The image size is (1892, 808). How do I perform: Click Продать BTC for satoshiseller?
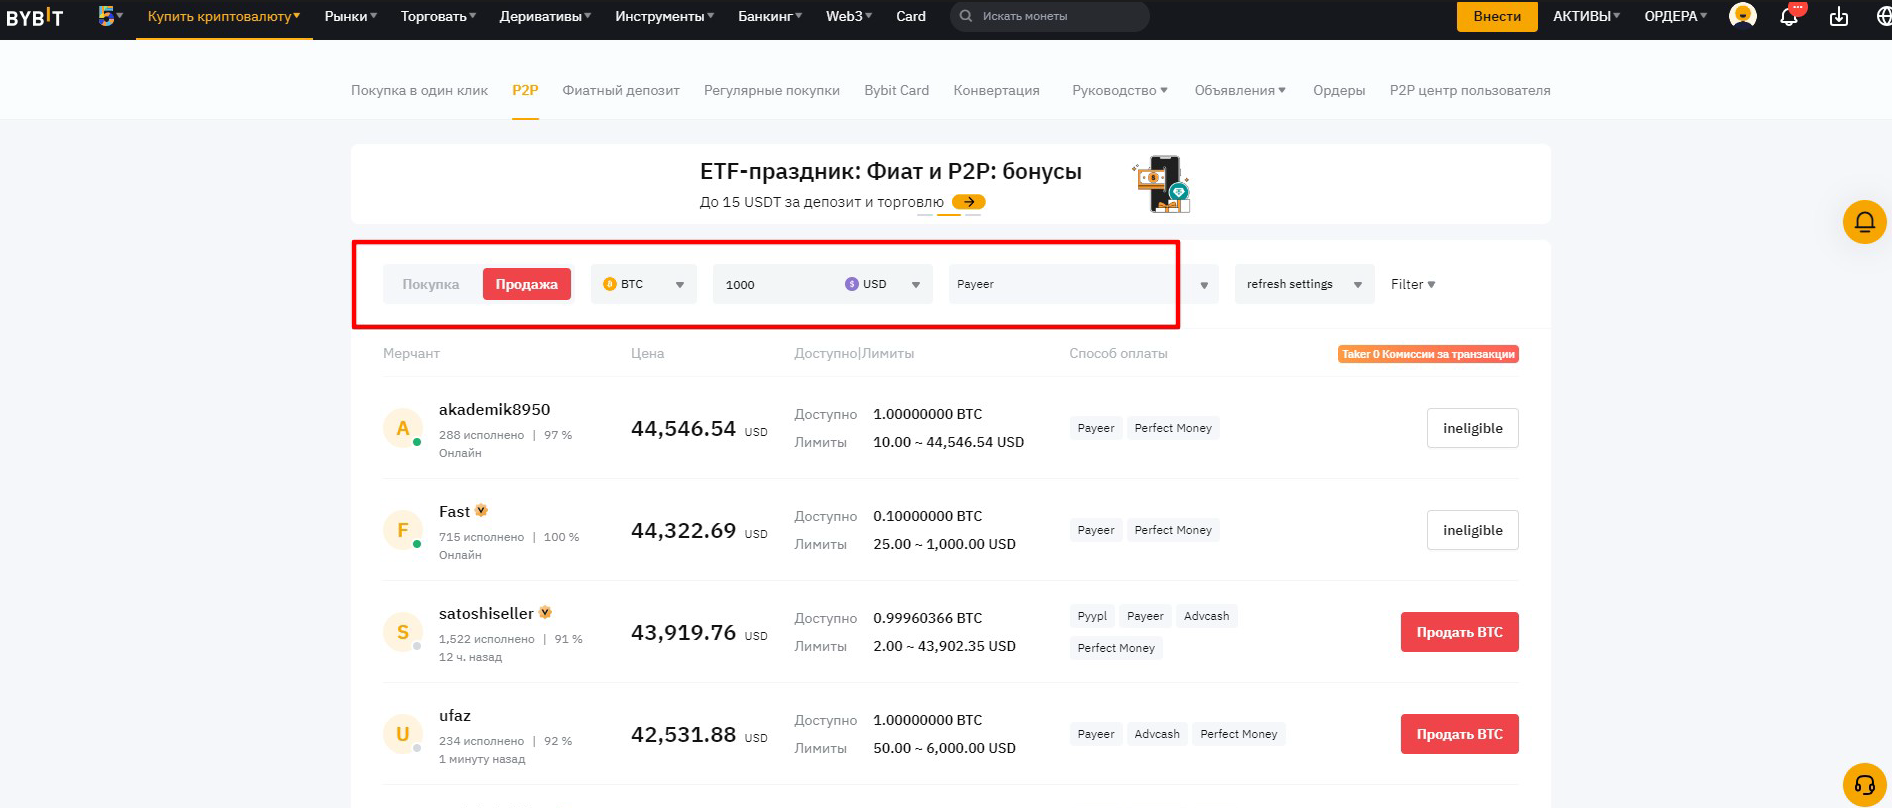(x=1459, y=632)
